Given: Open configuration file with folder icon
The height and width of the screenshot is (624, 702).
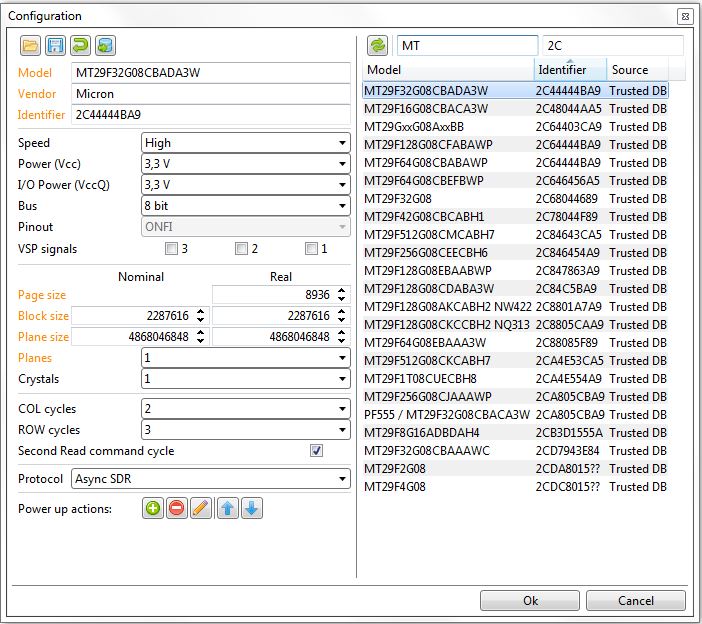Looking at the screenshot, I should (x=30, y=46).
